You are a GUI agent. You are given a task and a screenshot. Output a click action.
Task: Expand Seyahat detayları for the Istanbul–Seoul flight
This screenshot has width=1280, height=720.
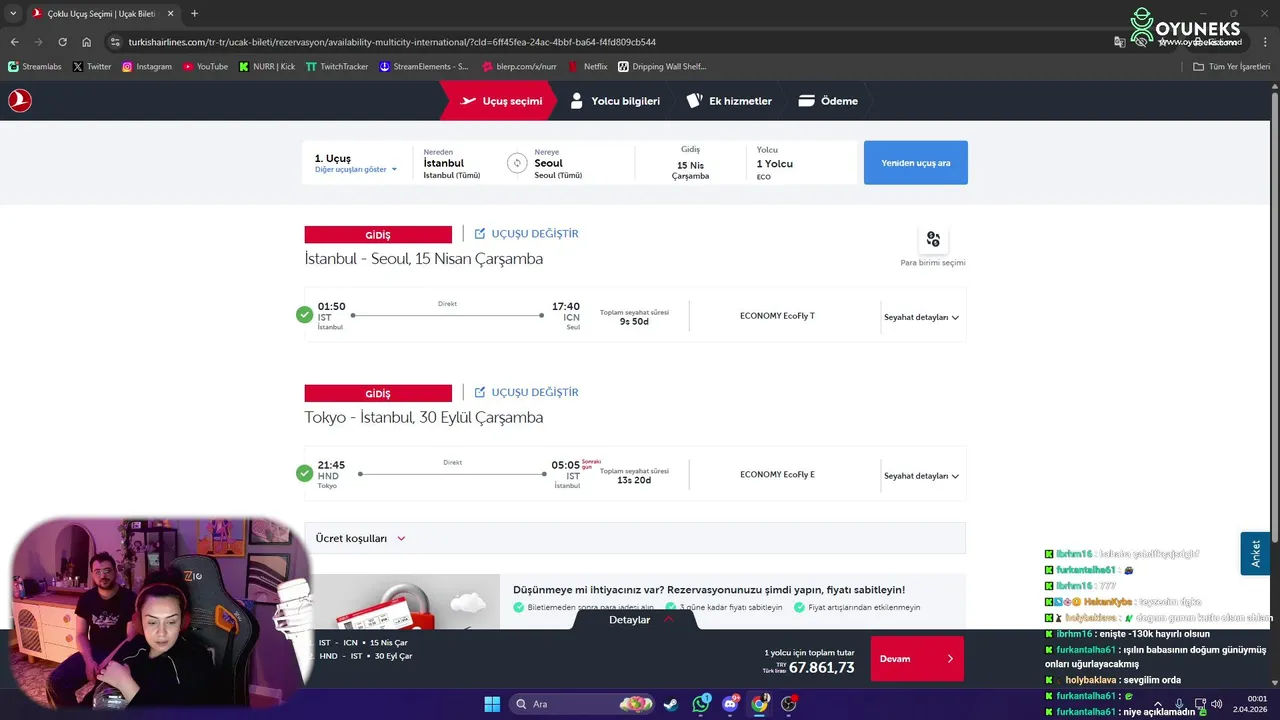point(921,317)
